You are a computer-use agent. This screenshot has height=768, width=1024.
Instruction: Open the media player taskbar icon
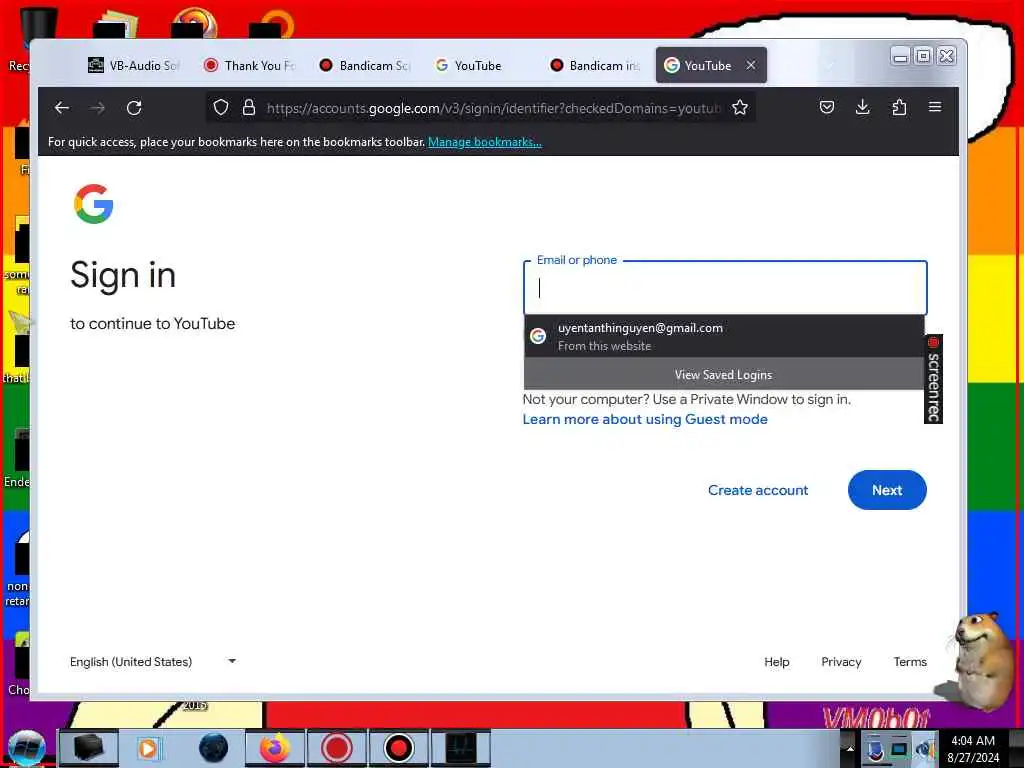click(x=148, y=748)
